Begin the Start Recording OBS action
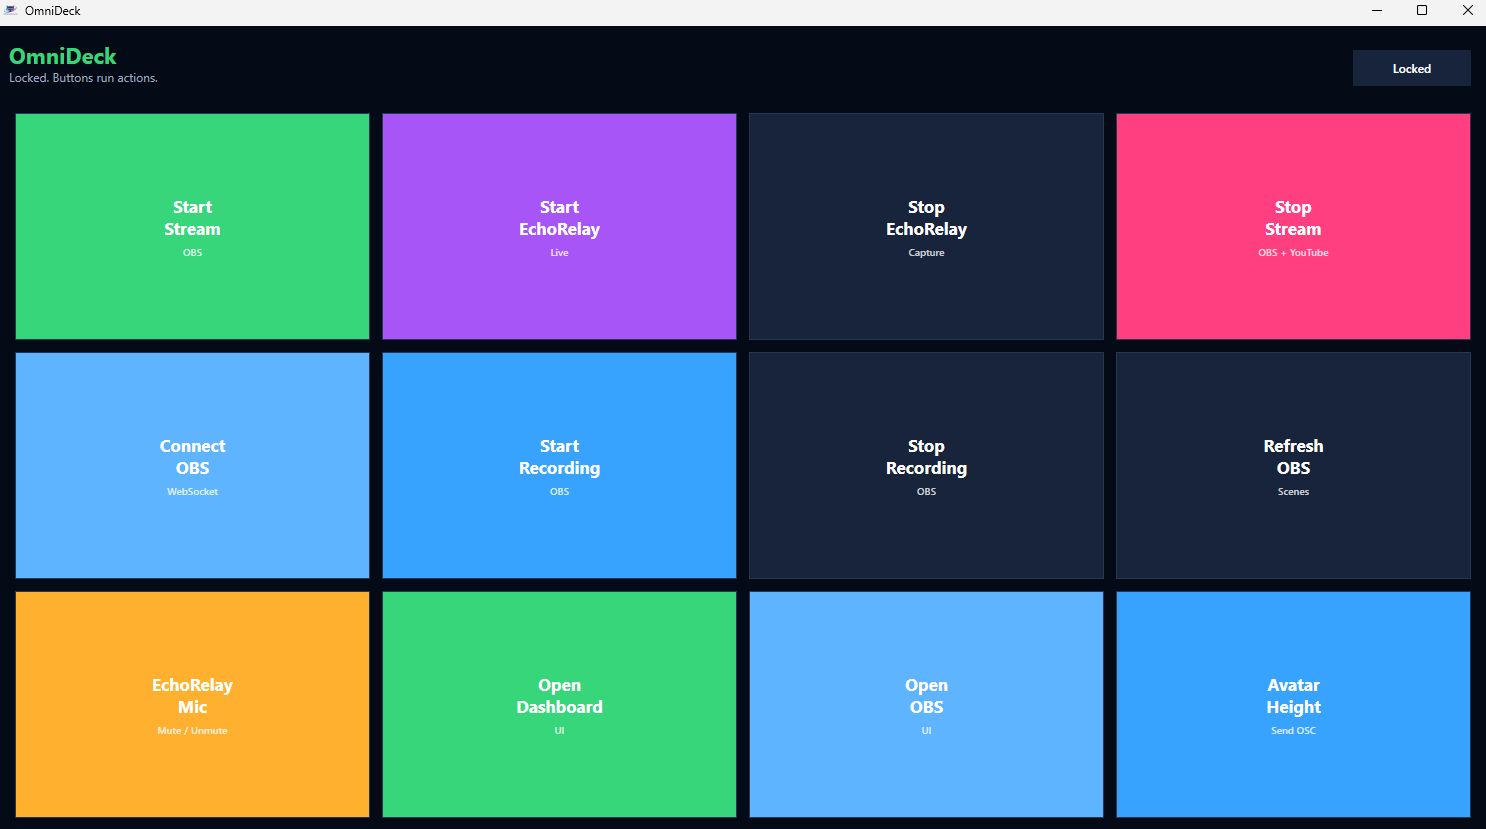 point(559,465)
